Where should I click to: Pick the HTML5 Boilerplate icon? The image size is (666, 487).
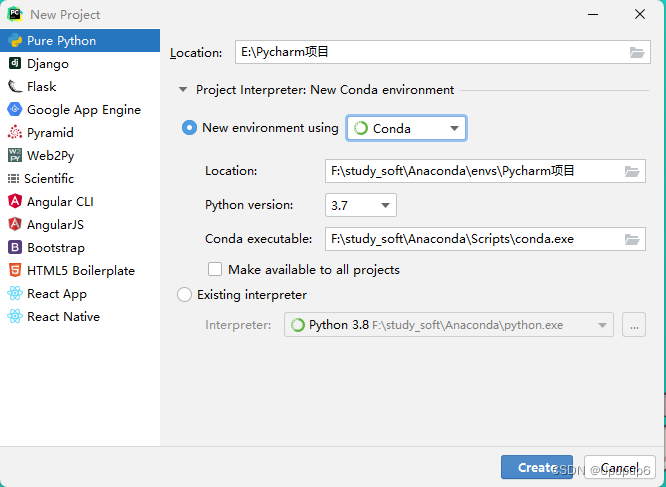coord(14,270)
